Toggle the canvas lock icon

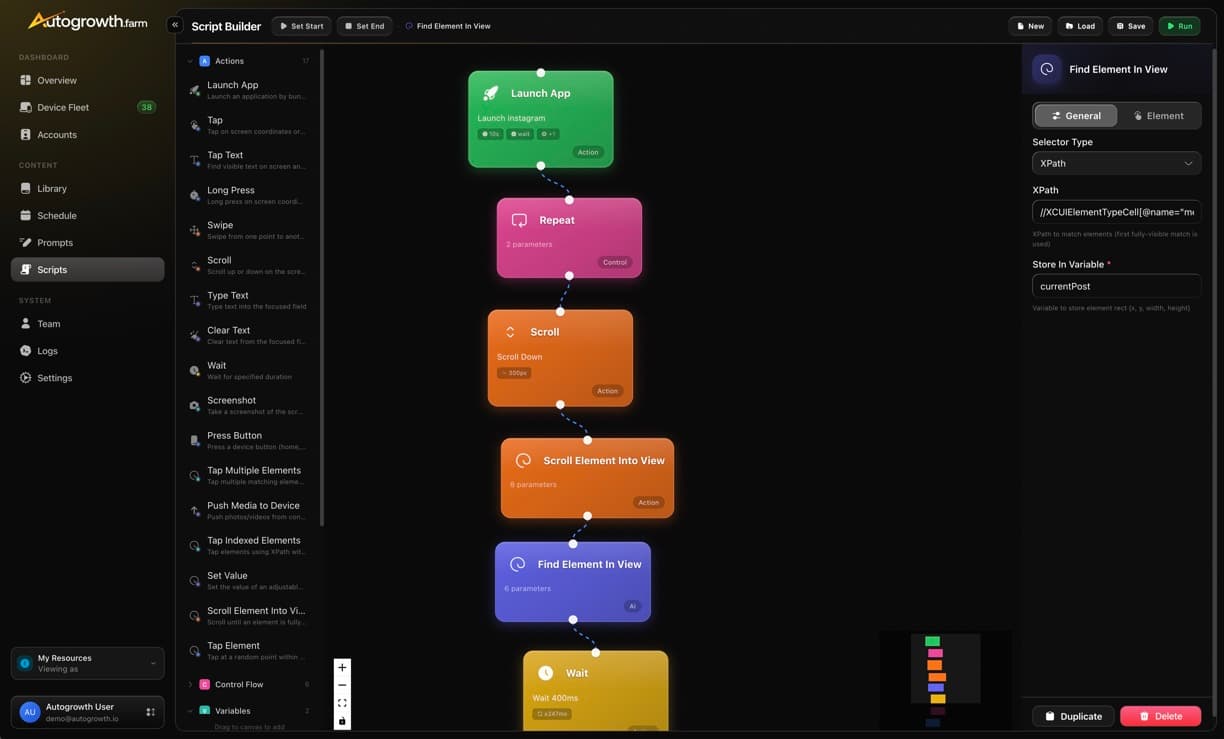[339, 718]
